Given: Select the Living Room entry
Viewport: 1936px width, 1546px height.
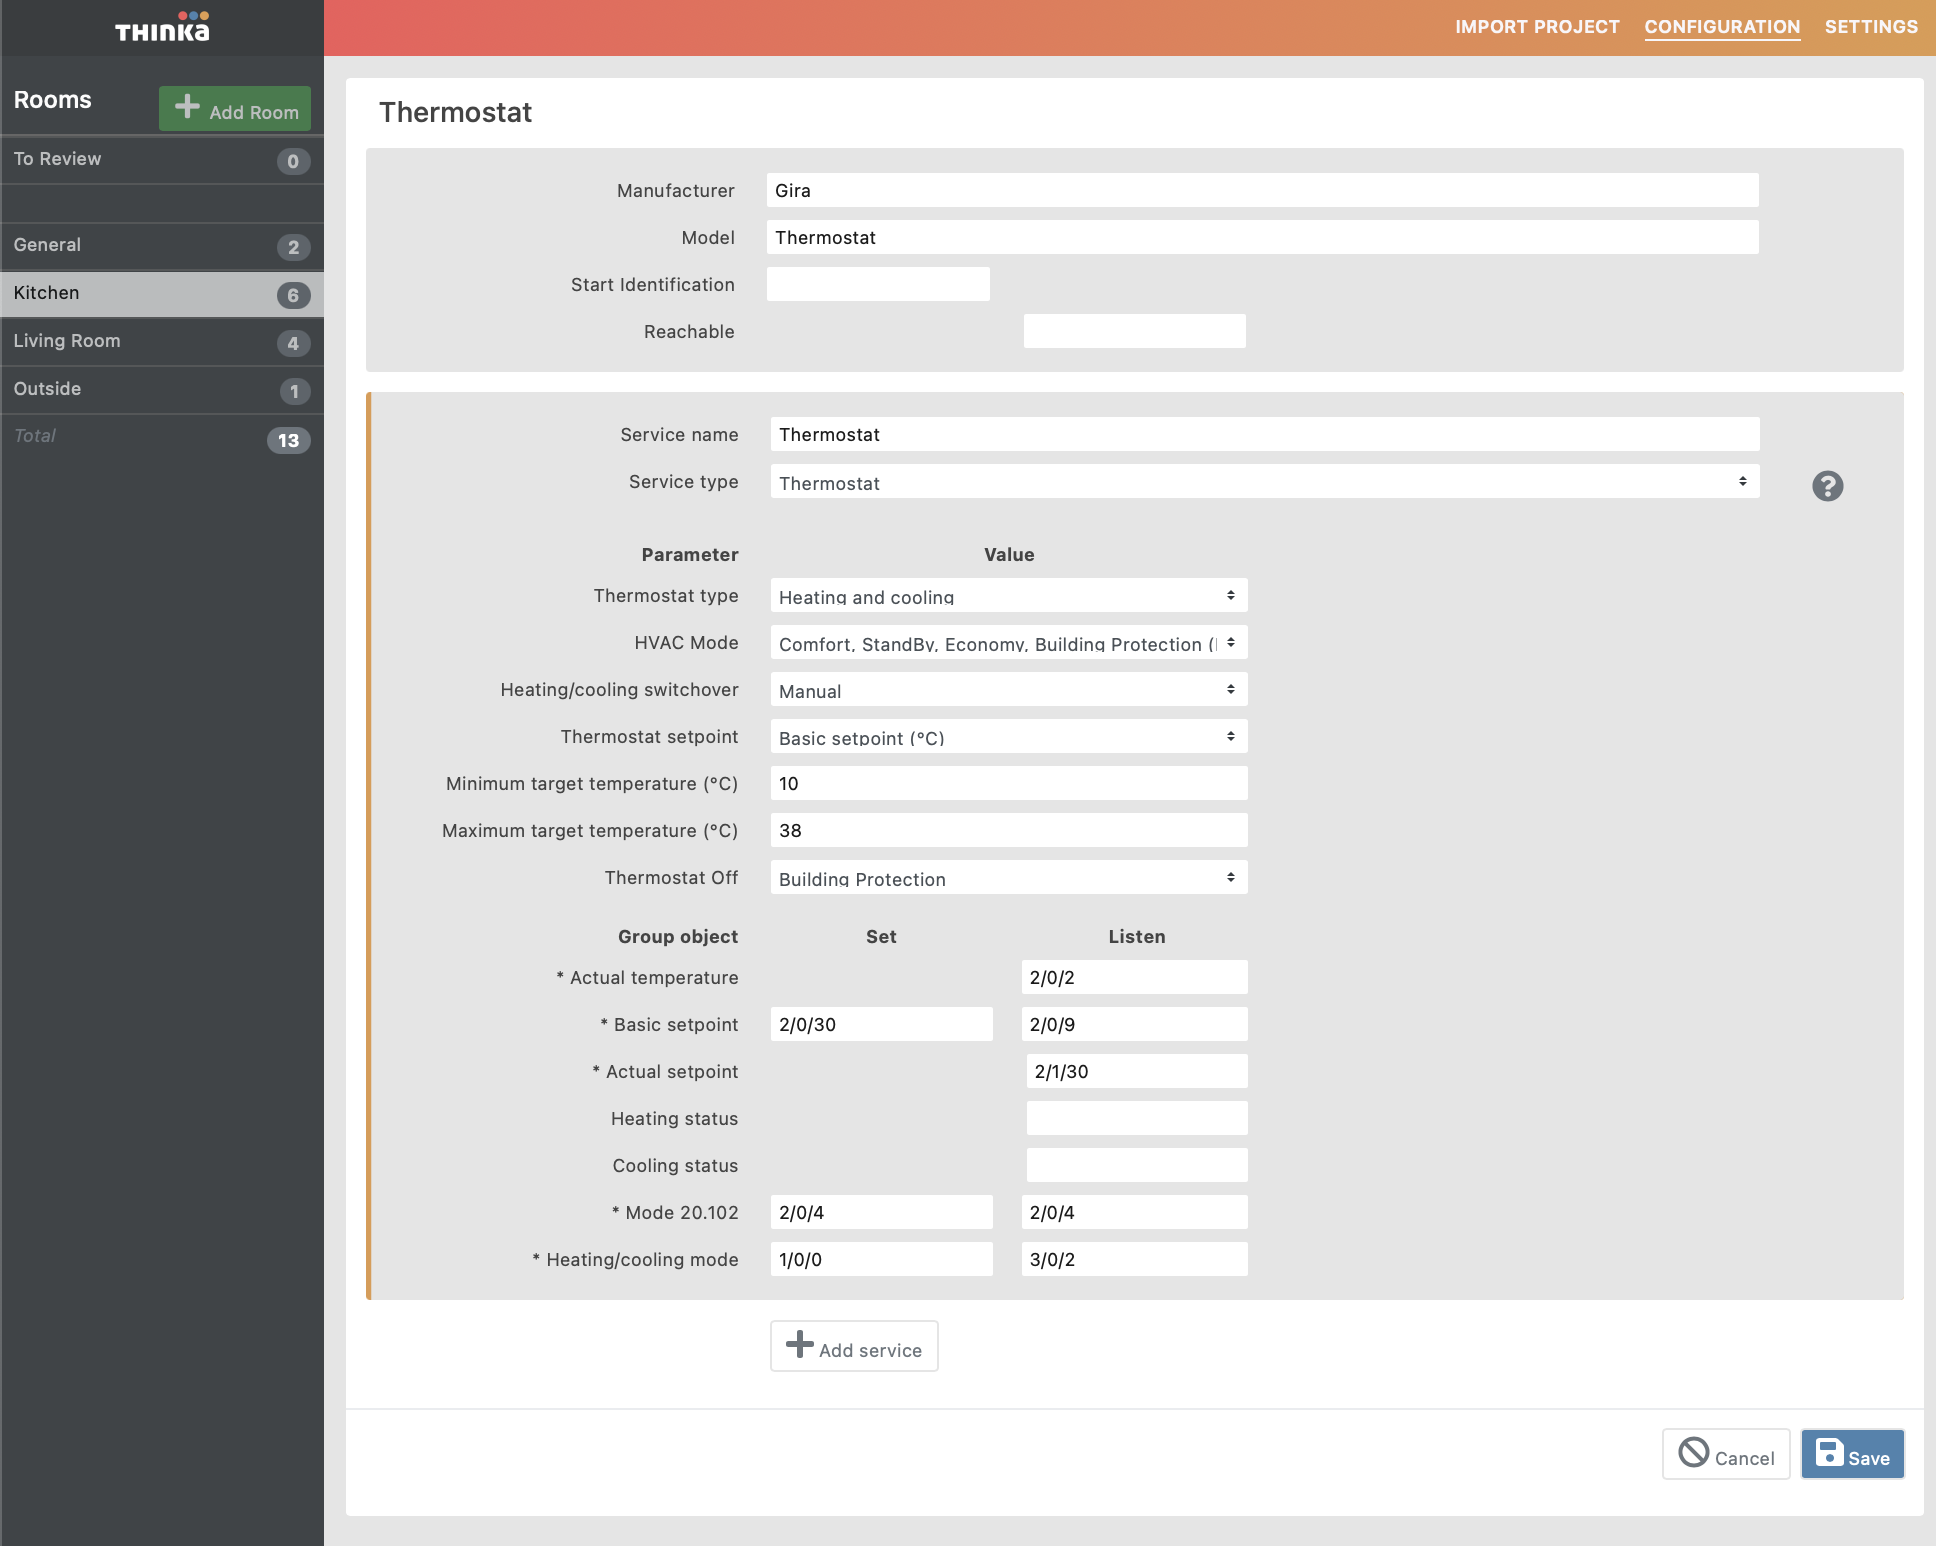Looking at the screenshot, I should pyautogui.click(x=67, y=341).
